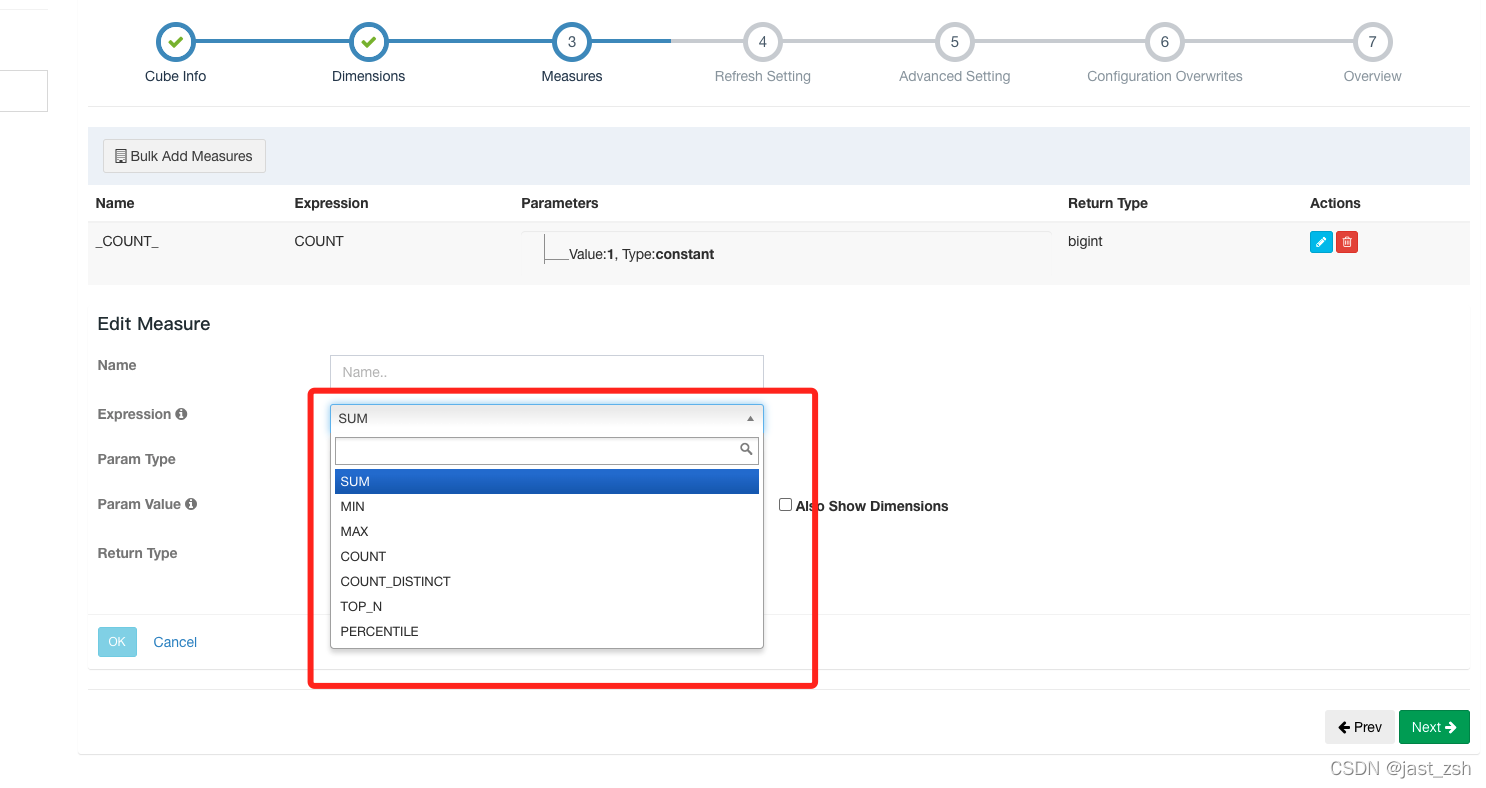
Task: Click the Actions column header
Action: (1335, 203)
